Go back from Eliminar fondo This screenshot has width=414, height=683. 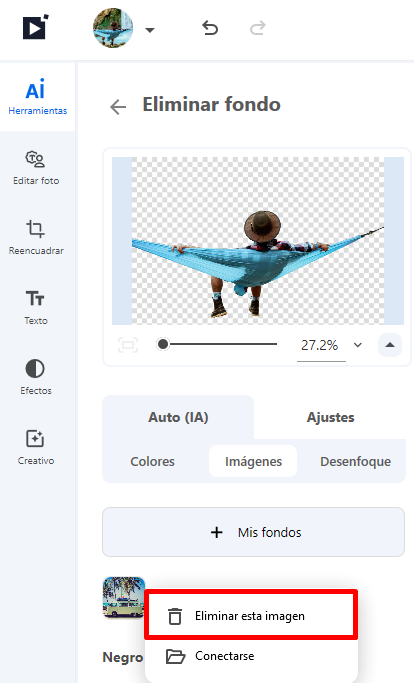click(118, 106)
